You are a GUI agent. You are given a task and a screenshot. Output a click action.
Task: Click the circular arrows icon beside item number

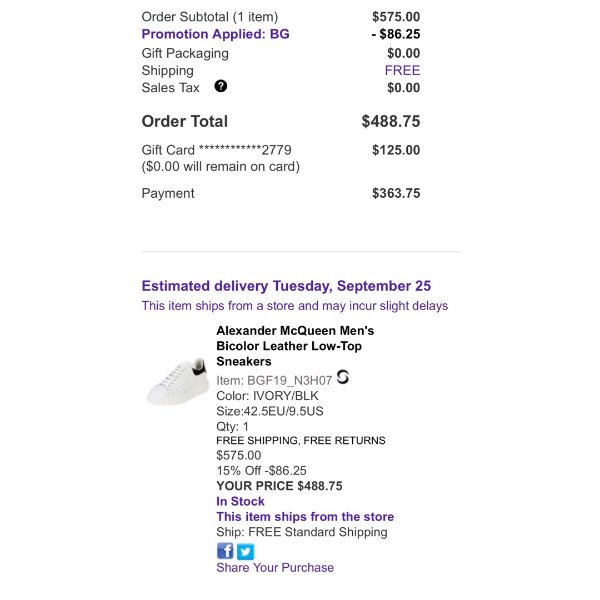click(342, 377)
